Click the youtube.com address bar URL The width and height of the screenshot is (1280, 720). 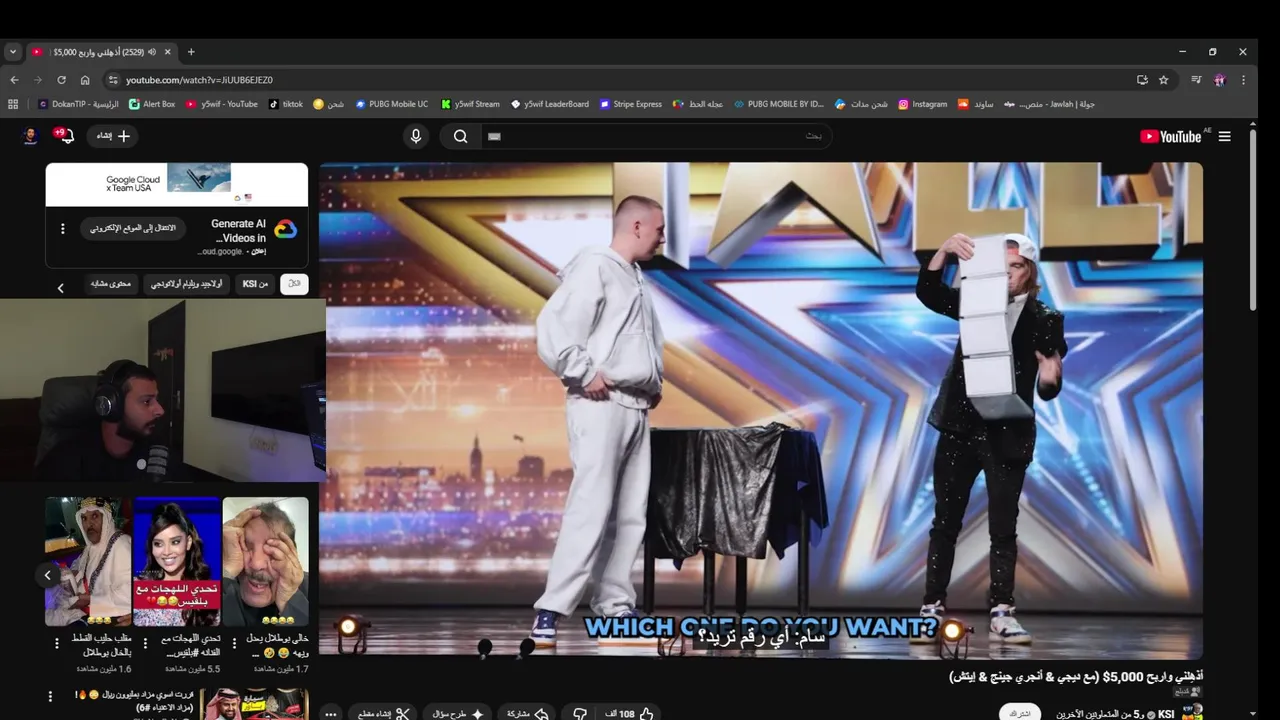199,80
